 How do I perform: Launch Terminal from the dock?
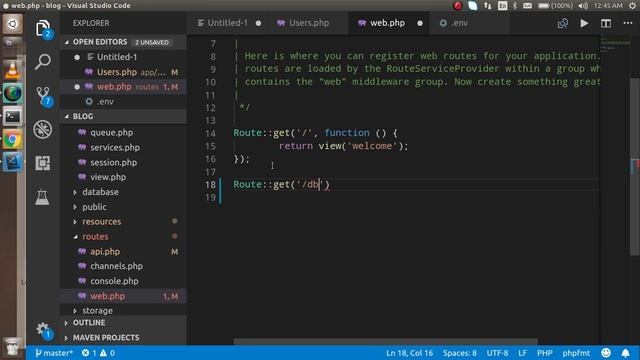(x=12, y=117)
